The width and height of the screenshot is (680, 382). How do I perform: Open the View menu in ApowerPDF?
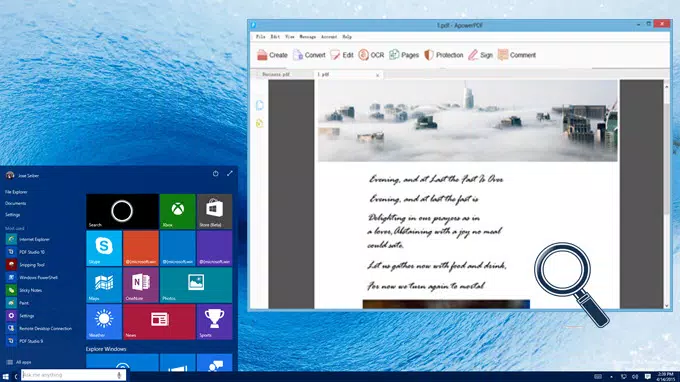pyautogui.click(x=289, y=37)
